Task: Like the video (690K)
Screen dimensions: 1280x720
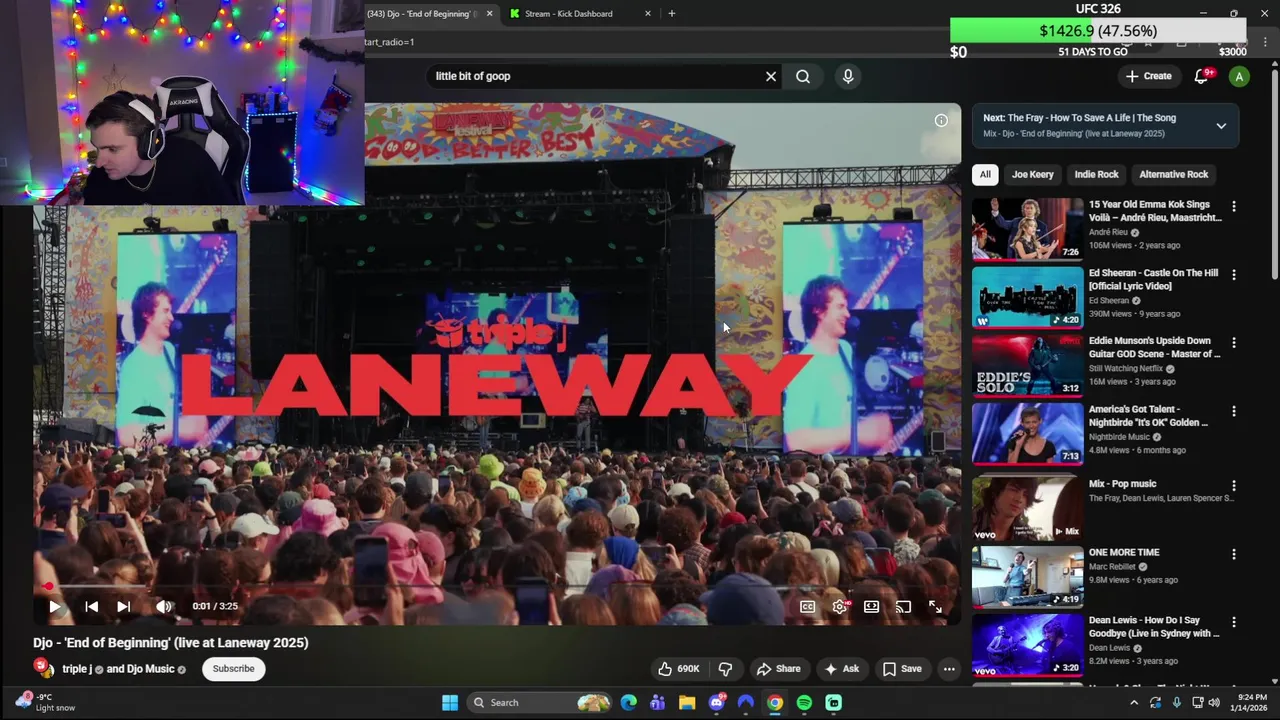Action: click(x=678, y=669)
